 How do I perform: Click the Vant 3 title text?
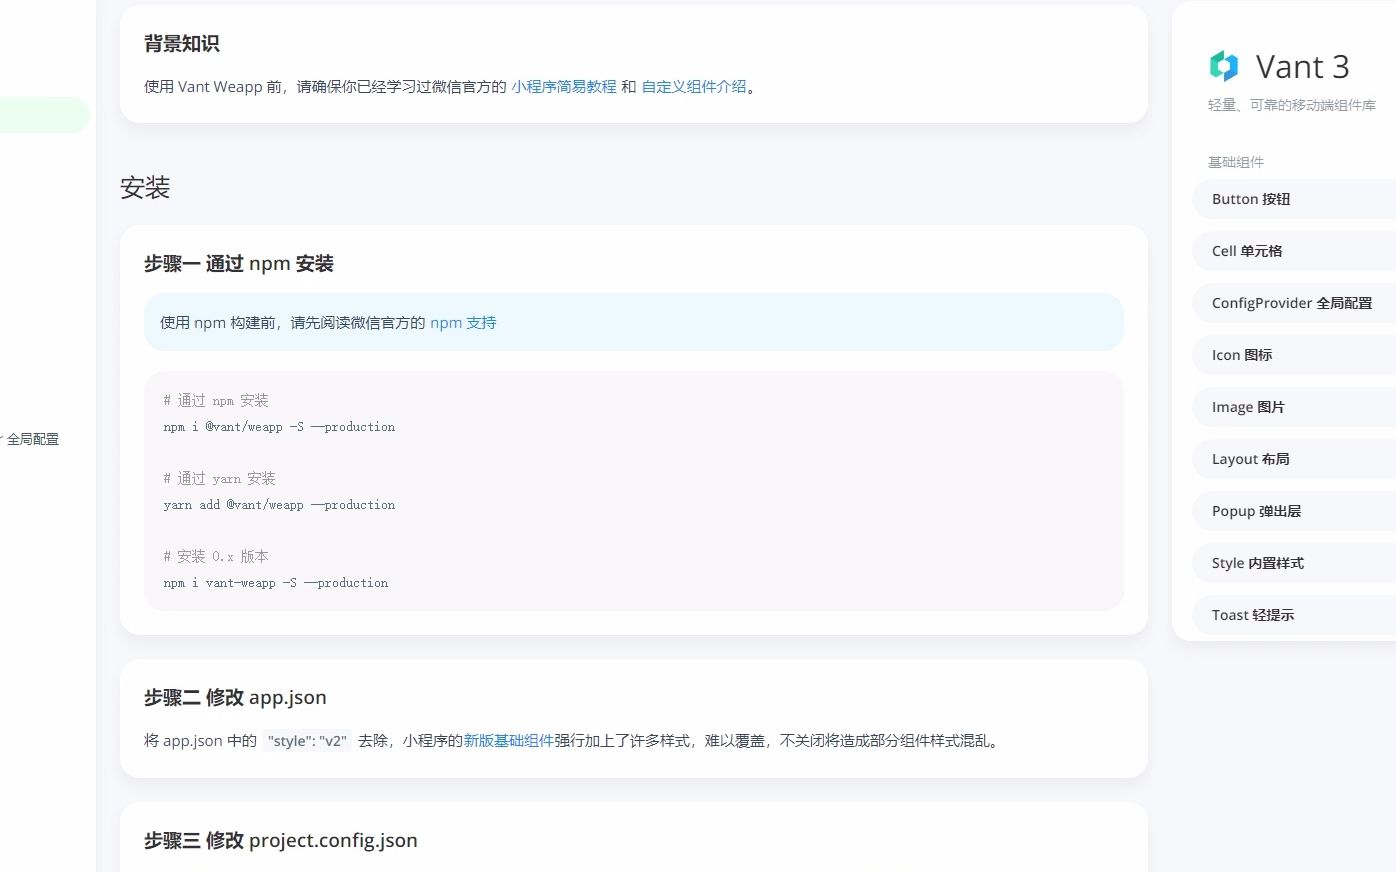[x=1302, y=67]
